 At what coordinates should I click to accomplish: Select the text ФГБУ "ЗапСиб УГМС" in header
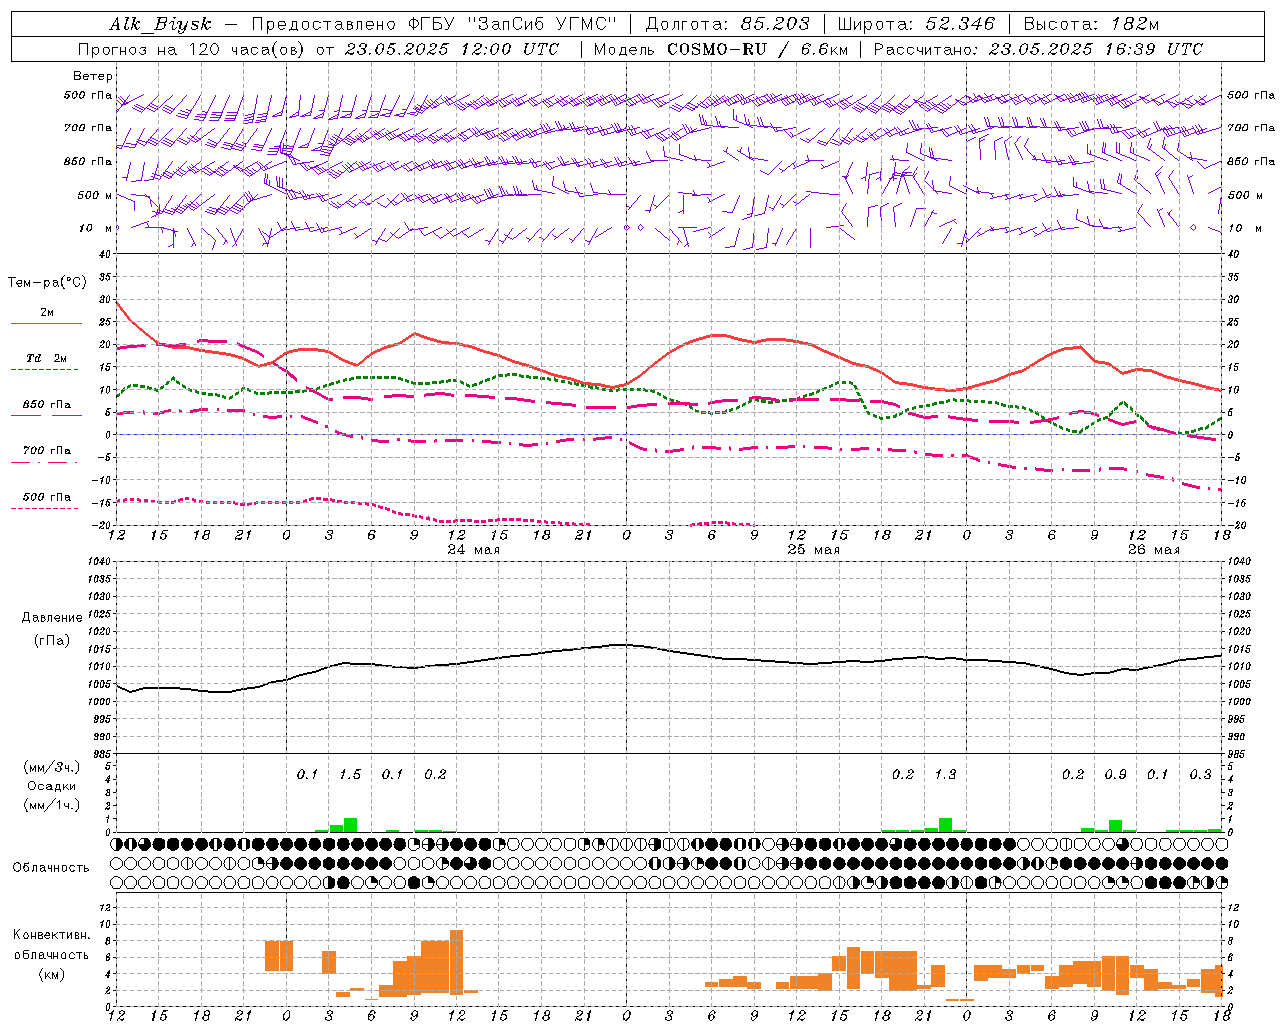(x=512, y=24)
